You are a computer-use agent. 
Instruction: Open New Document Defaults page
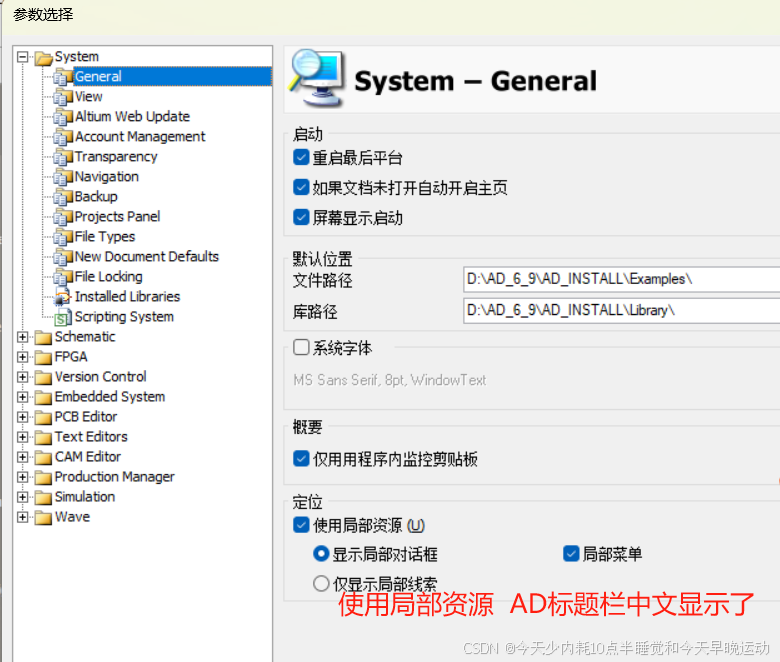point(147,256)
